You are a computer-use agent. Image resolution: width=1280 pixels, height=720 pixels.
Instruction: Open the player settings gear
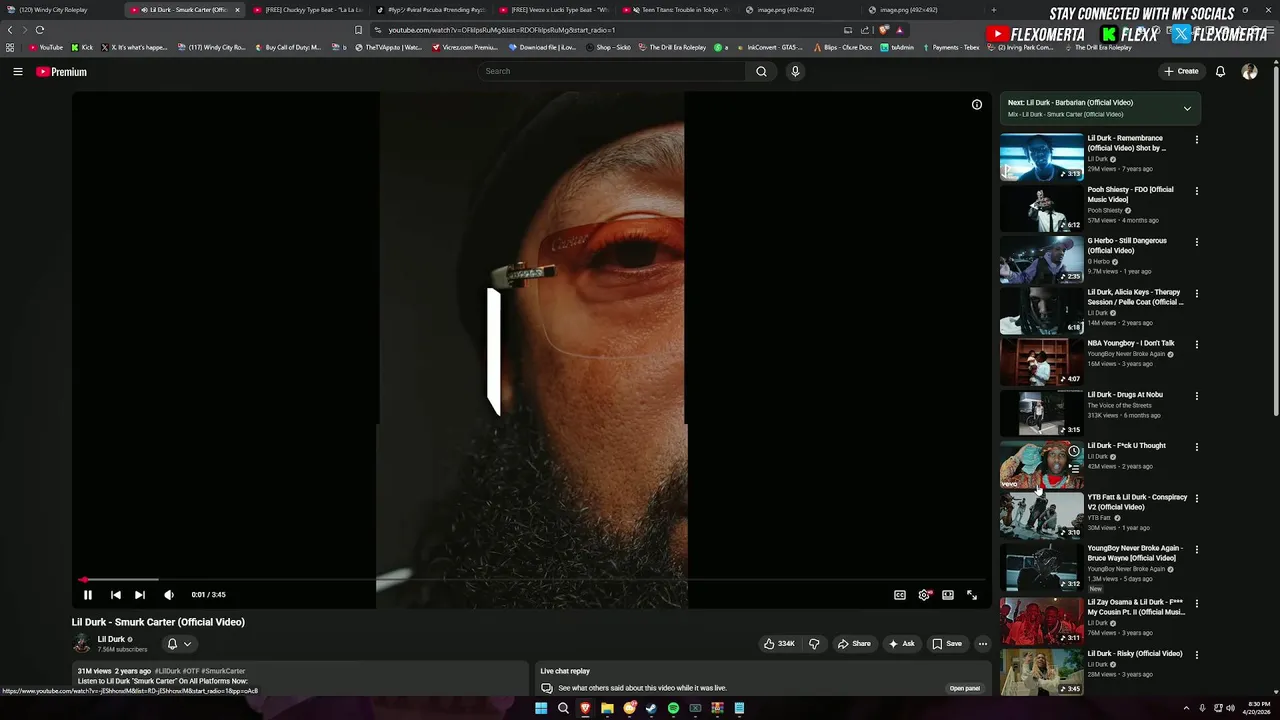click(924, 595)
